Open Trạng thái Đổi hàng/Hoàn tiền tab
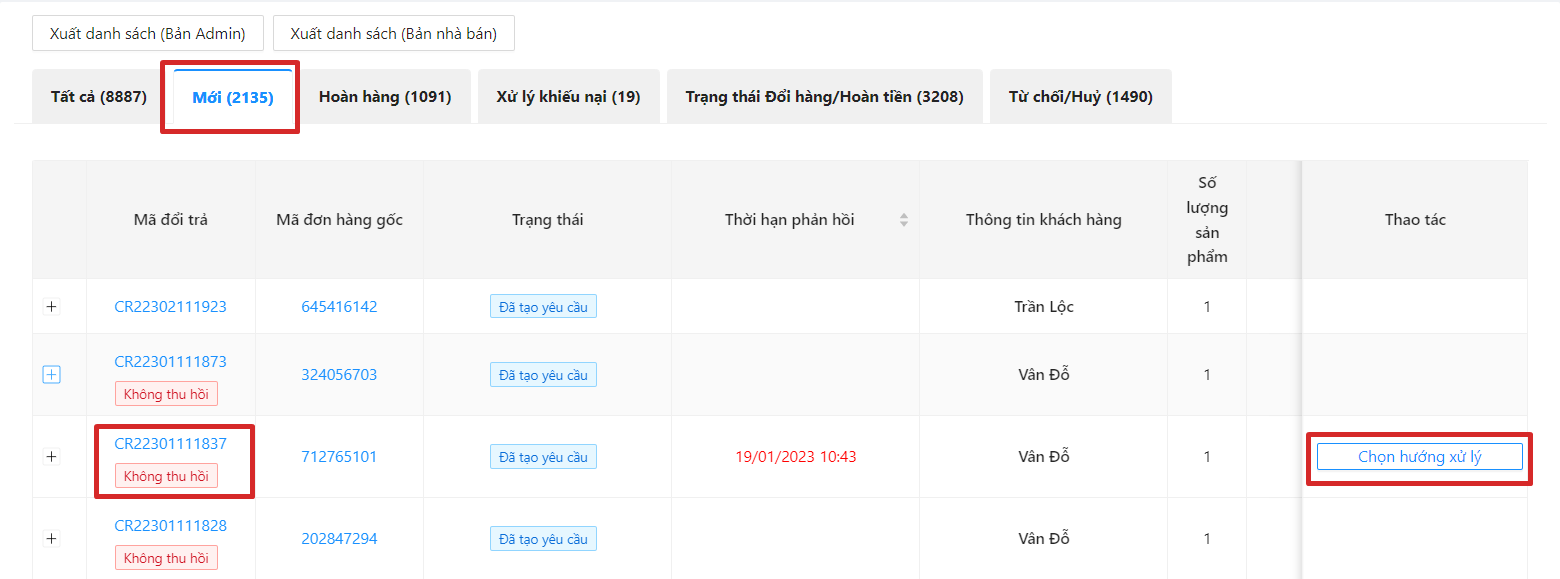 point(824,97)
